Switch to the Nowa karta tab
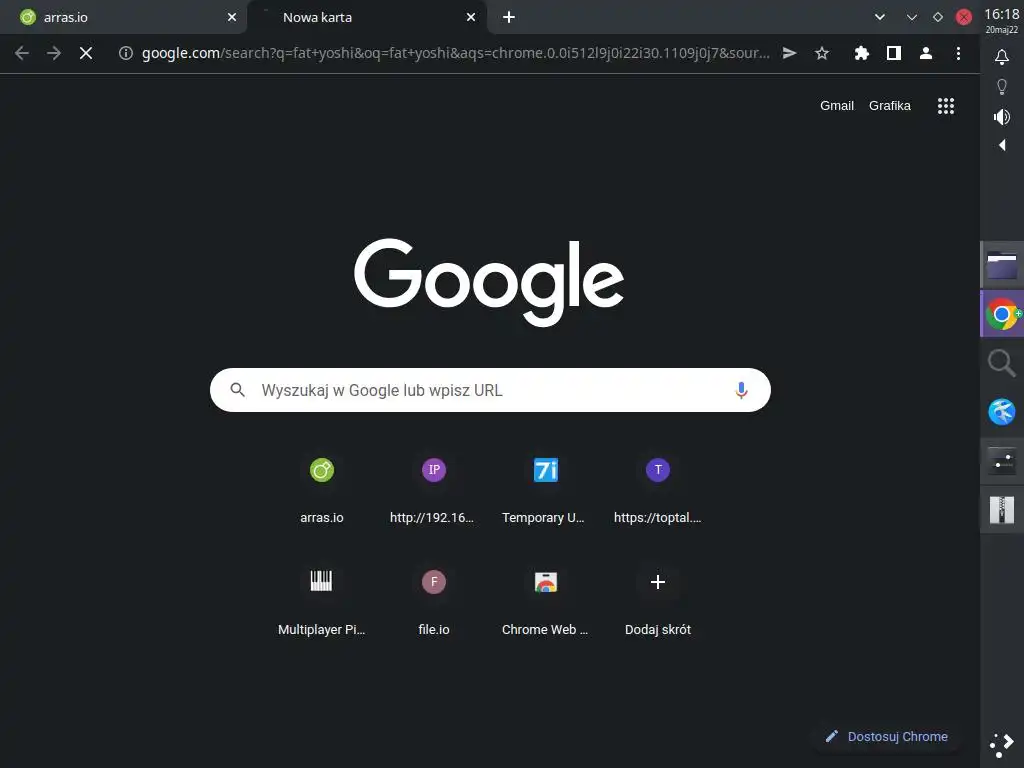The width and height of the screenshot is (1024, 768). (x=367, y=18)
